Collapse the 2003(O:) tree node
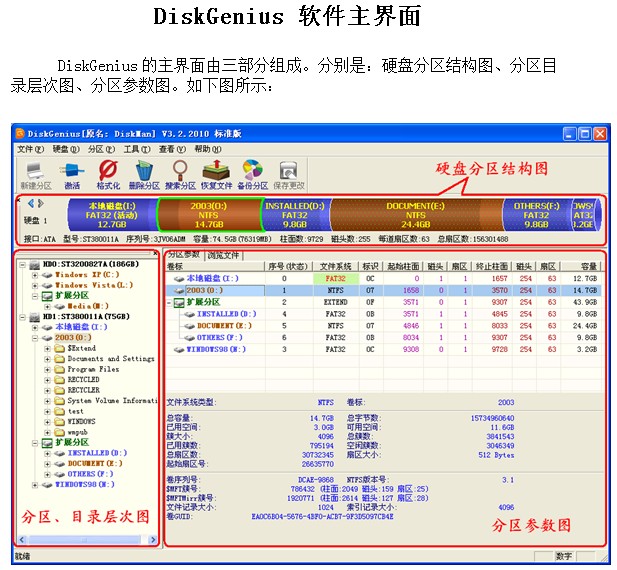 [35, 338]
